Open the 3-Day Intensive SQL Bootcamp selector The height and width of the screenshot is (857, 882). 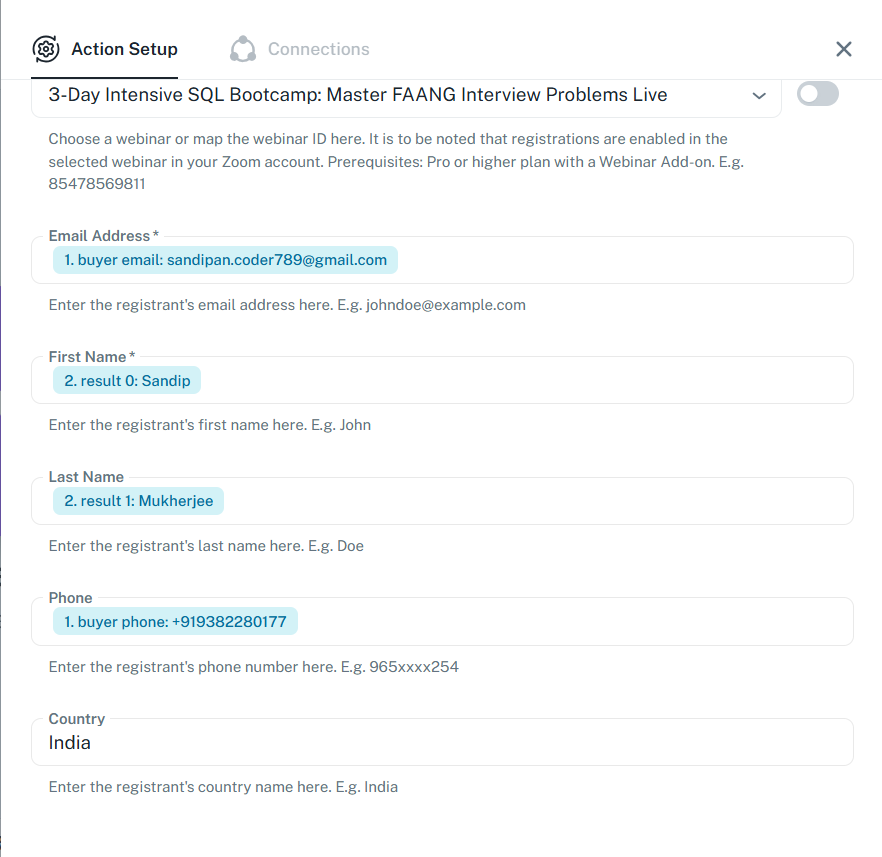(x=358, y=95)
